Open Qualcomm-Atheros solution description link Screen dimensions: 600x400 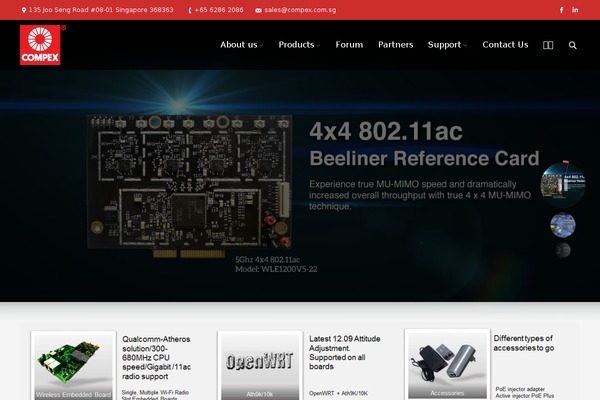click(157, 358)
